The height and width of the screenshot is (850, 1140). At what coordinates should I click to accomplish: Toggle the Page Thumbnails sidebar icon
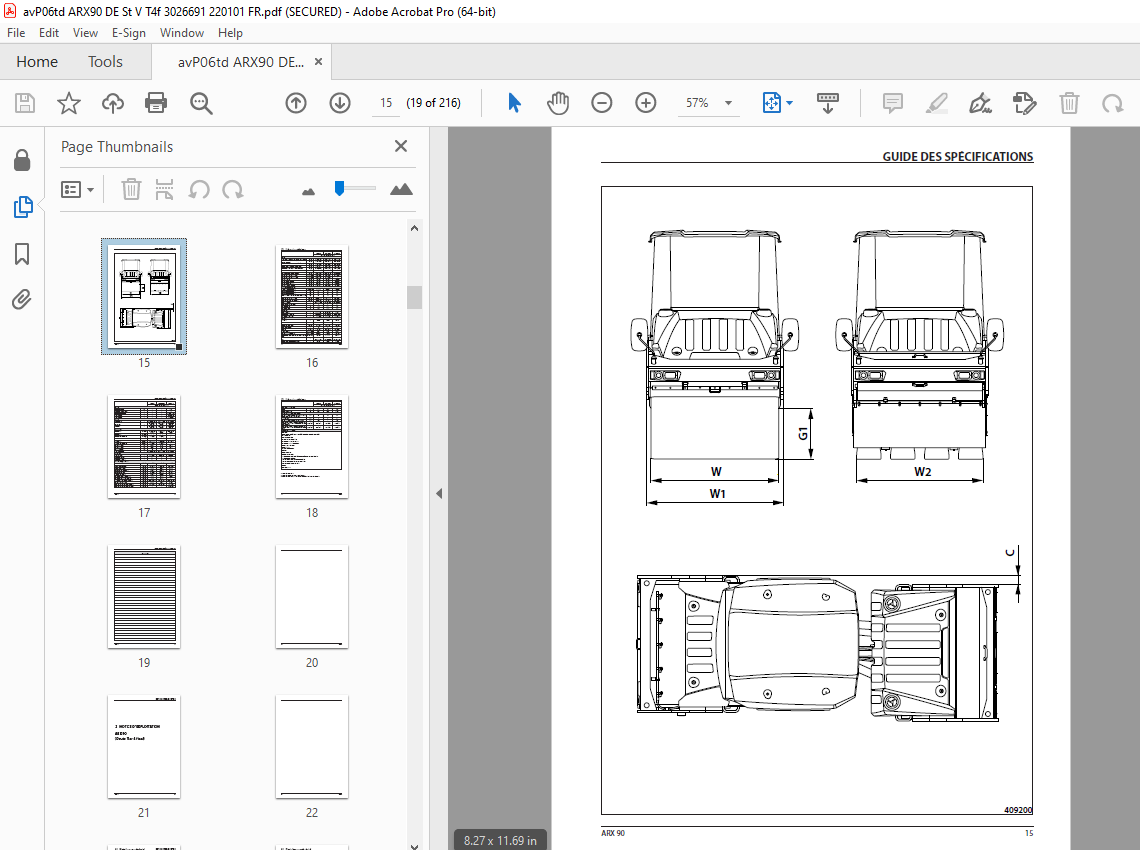[23, 207]
